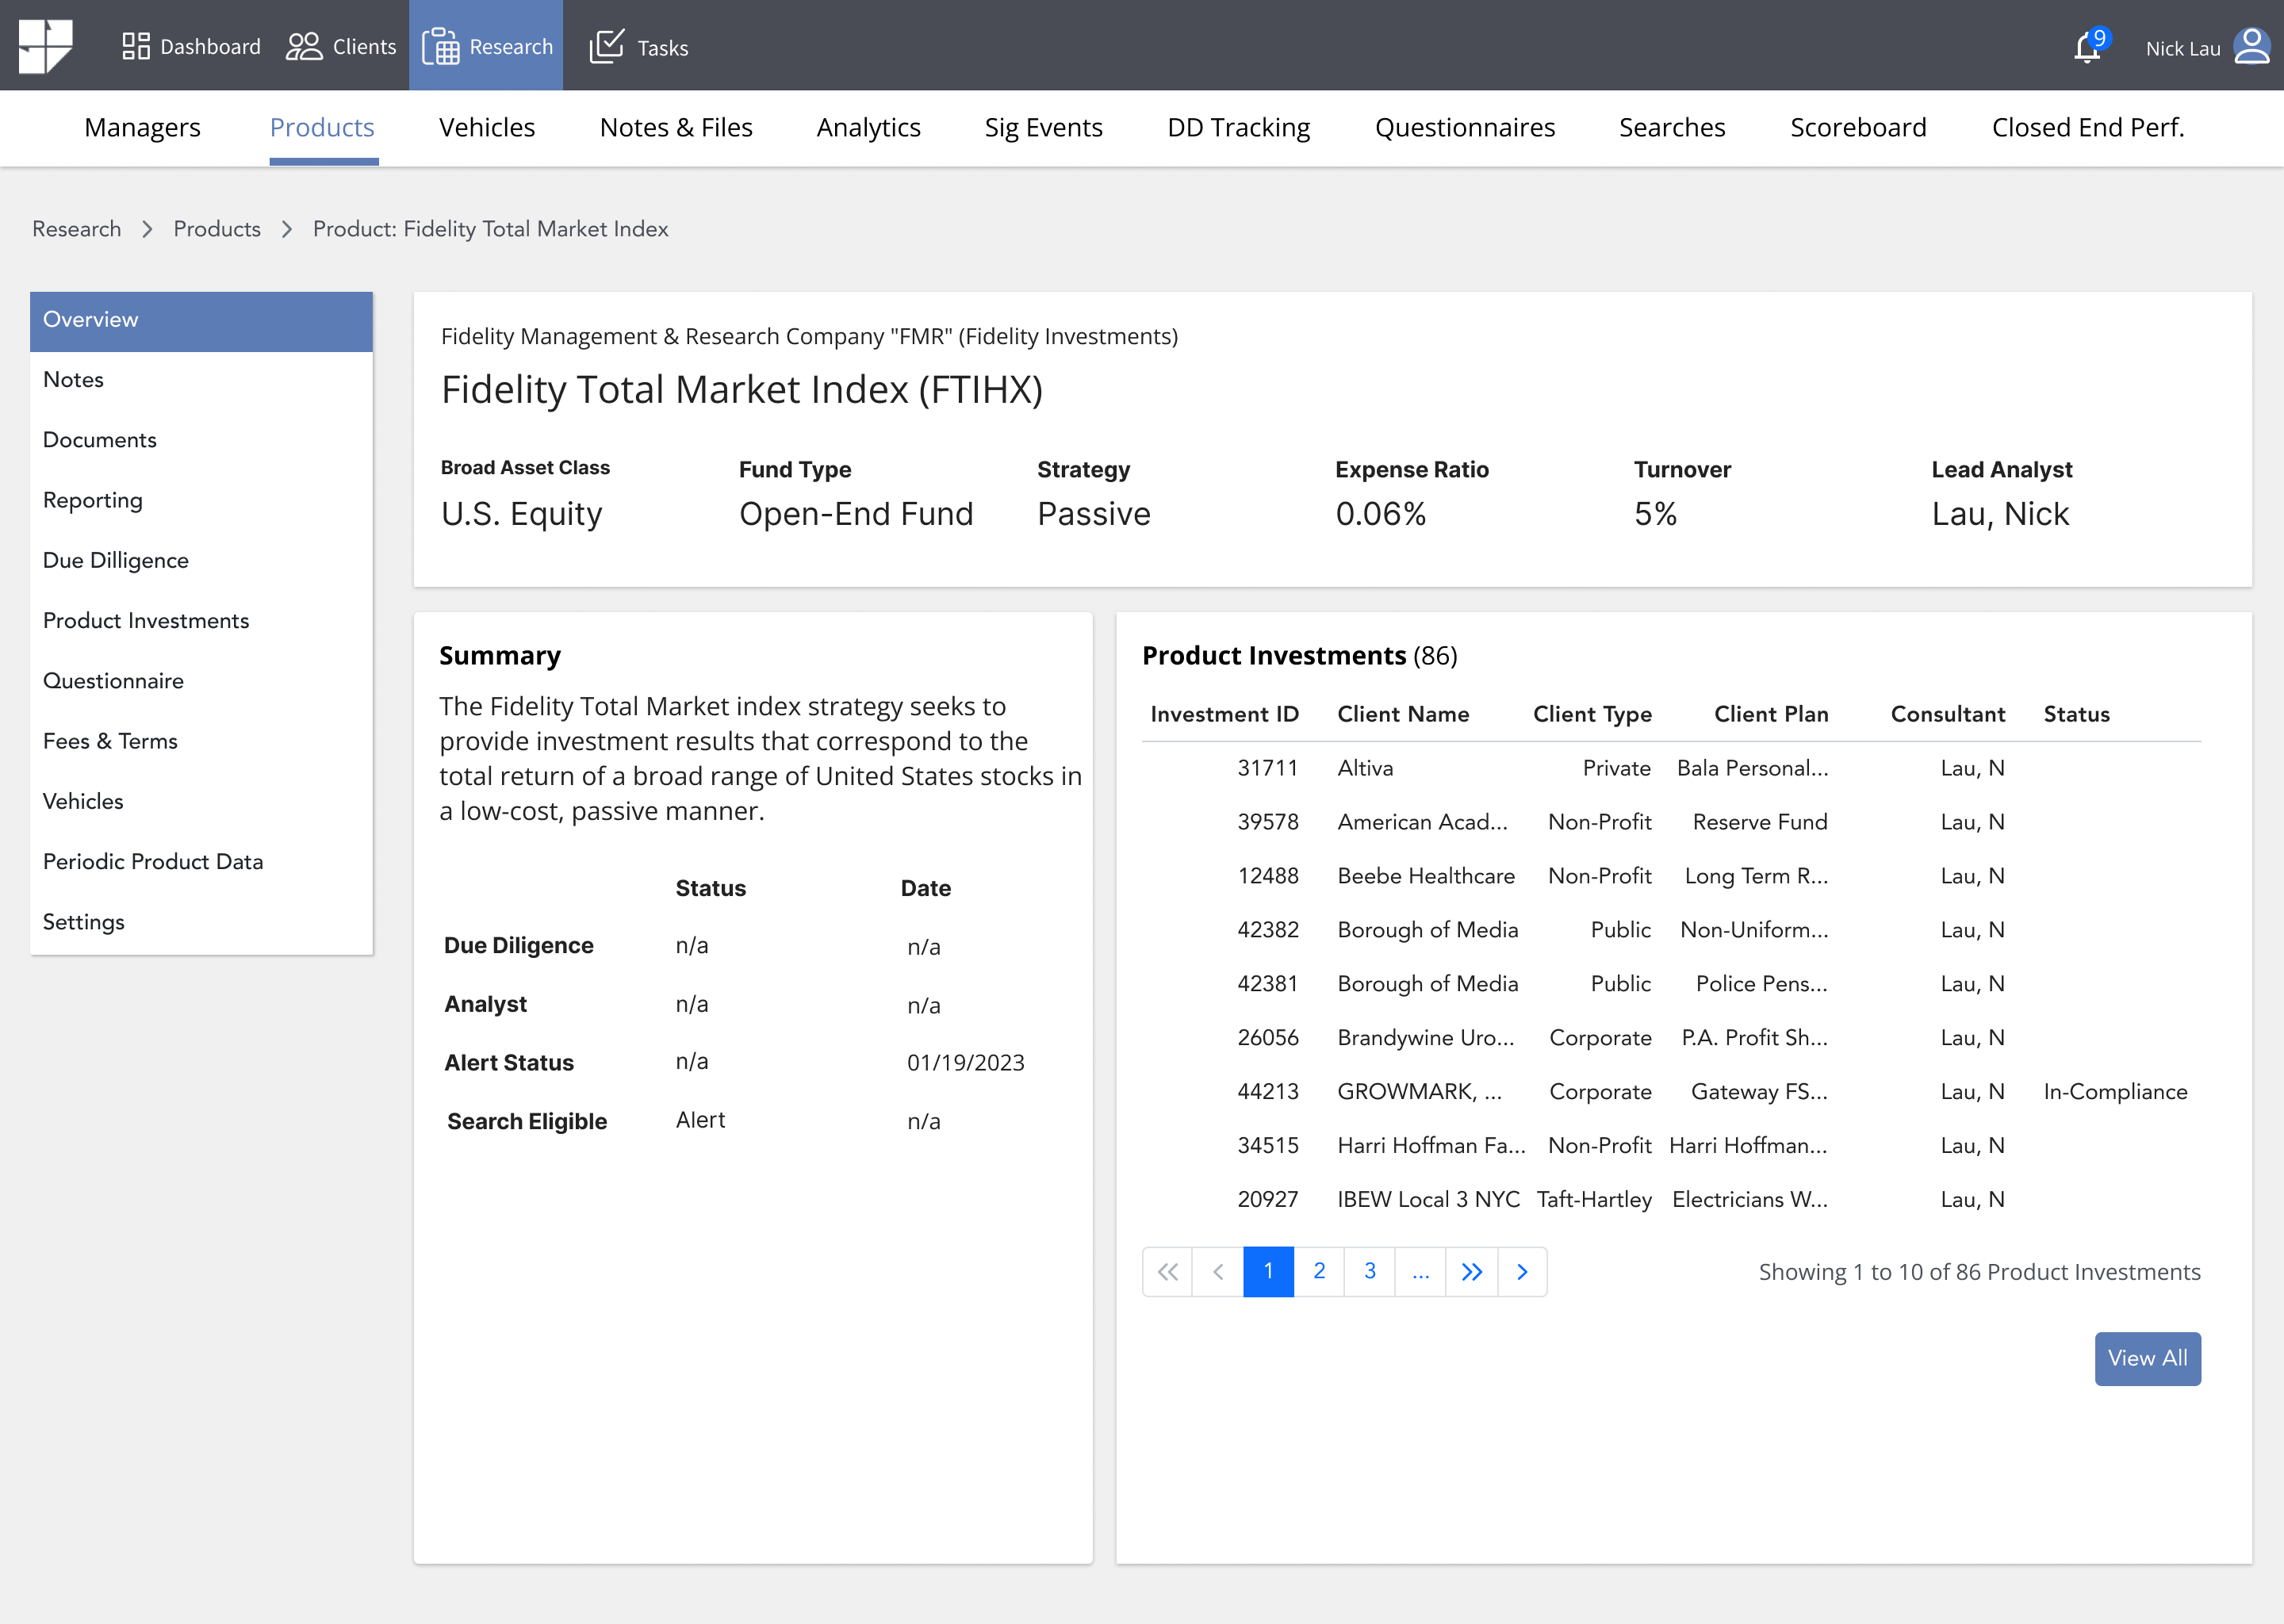Select Settings in the sidebar
Image resolution: width=2284 pixels, height=1624 pixels.
click(201, 922)
